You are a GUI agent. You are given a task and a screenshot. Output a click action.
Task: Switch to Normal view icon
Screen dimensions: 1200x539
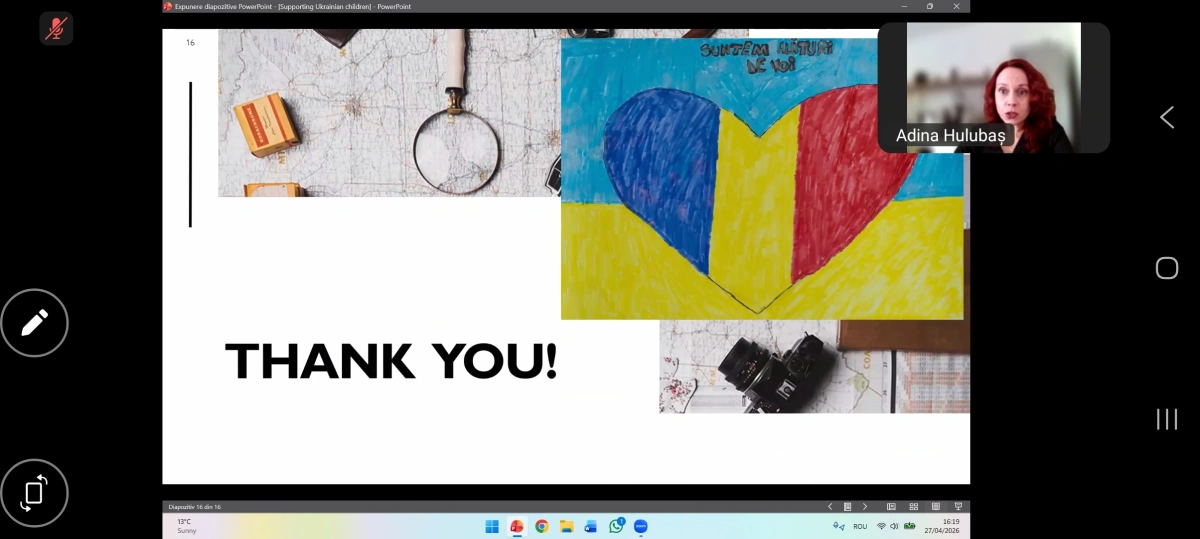pyautogui.click(x=891, y=507)
